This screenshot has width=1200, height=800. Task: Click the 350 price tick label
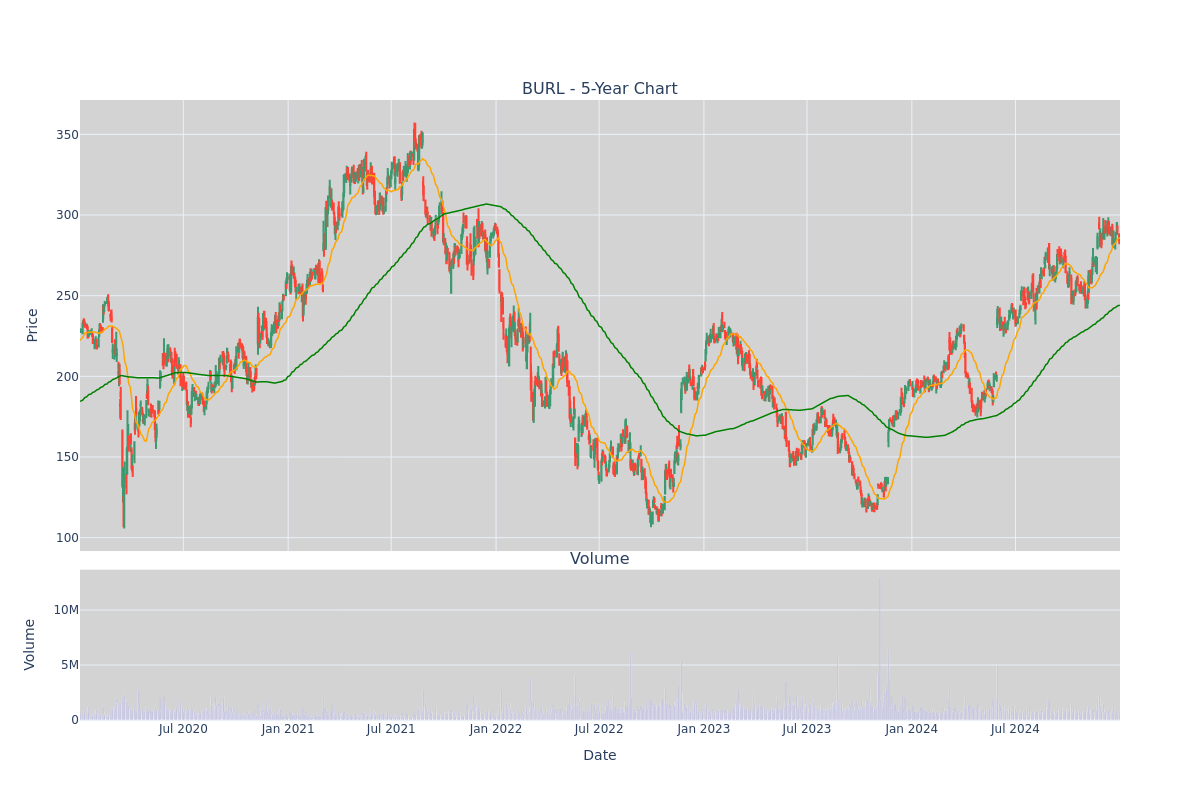tap(67, 135)
